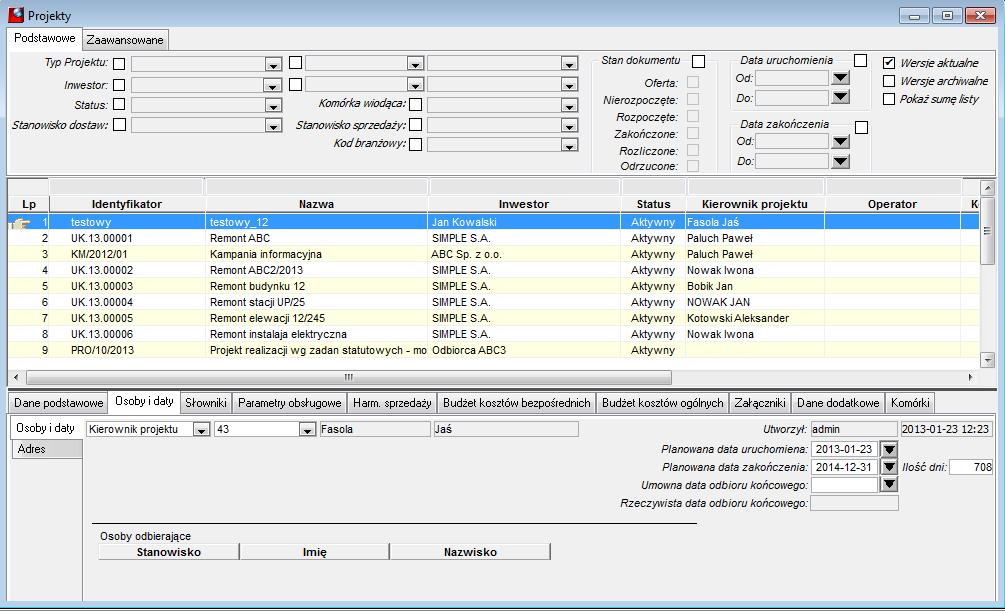Check the Data zakończenia group checkbox

click(861, 128)
